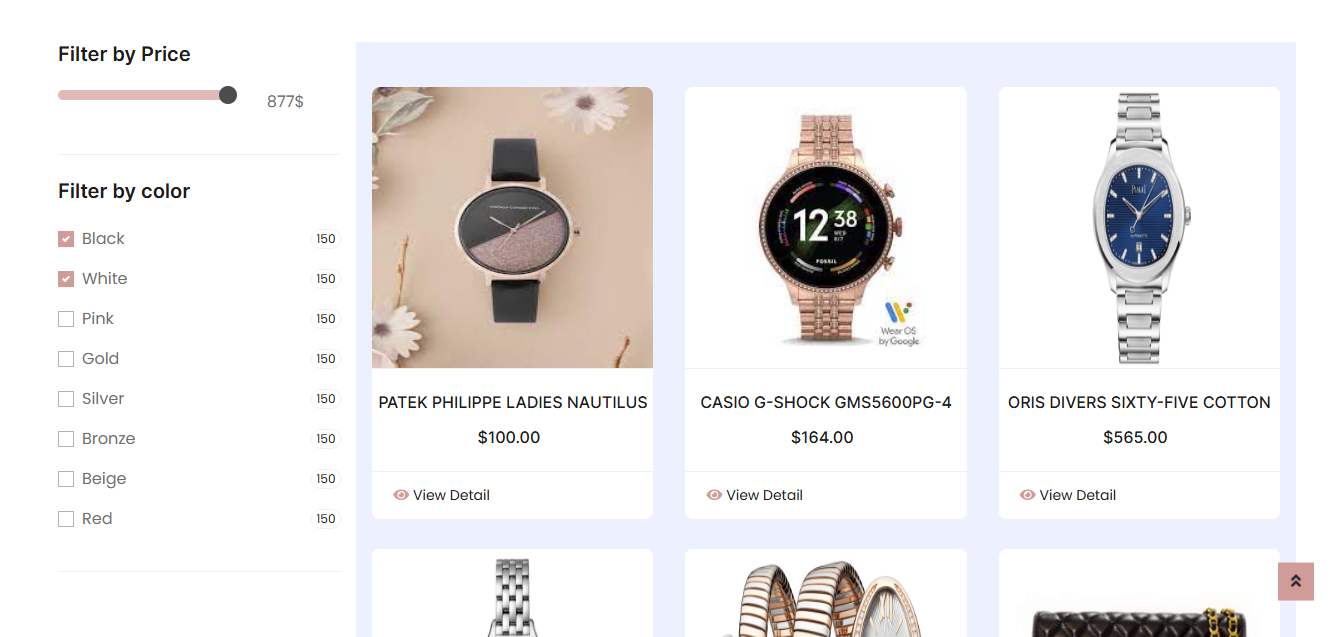Click the Patek Philippe Ladies Nautilus title

[513, 403]
